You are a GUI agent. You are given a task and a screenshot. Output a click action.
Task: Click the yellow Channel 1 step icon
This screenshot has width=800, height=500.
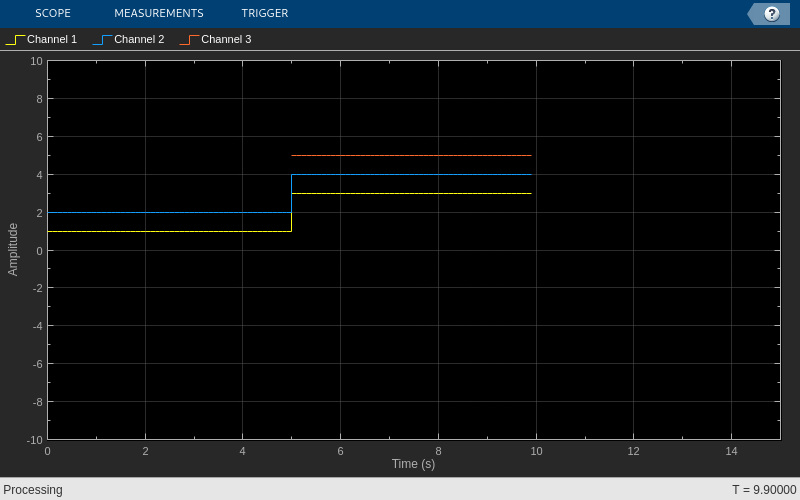(x=15, y=40)
